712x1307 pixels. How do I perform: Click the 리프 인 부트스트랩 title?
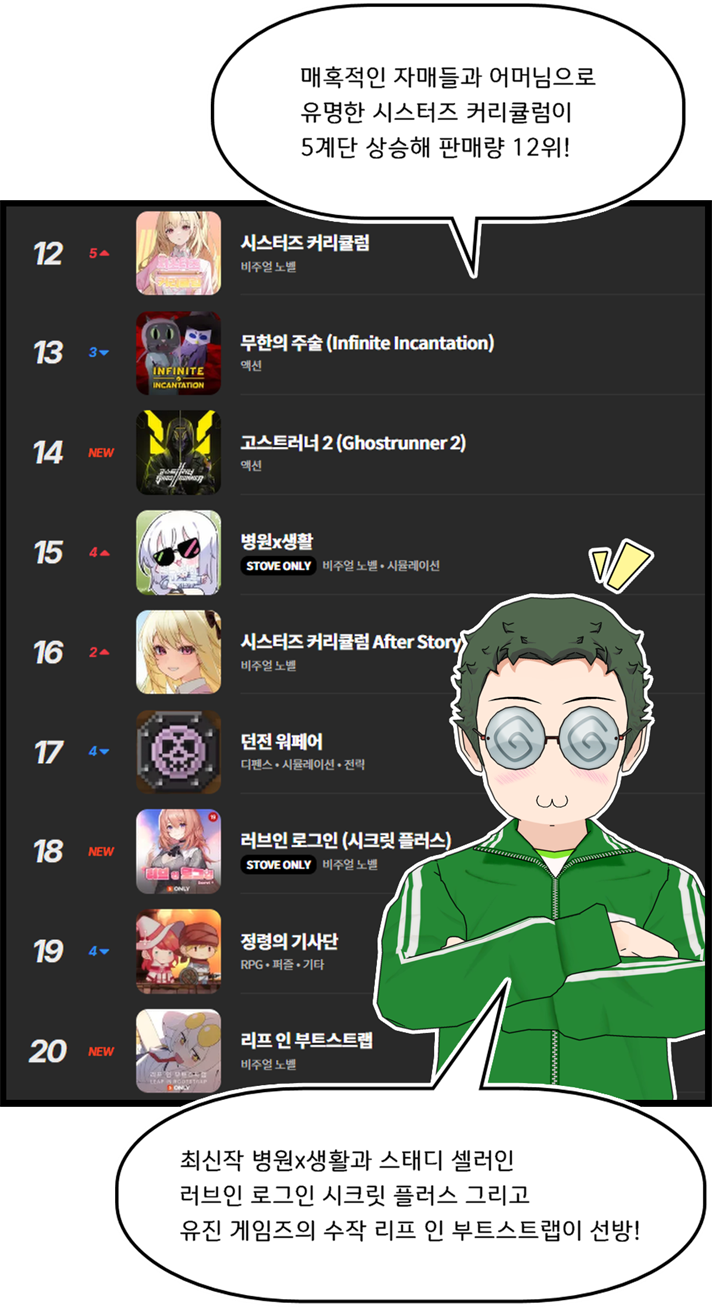306,1041
